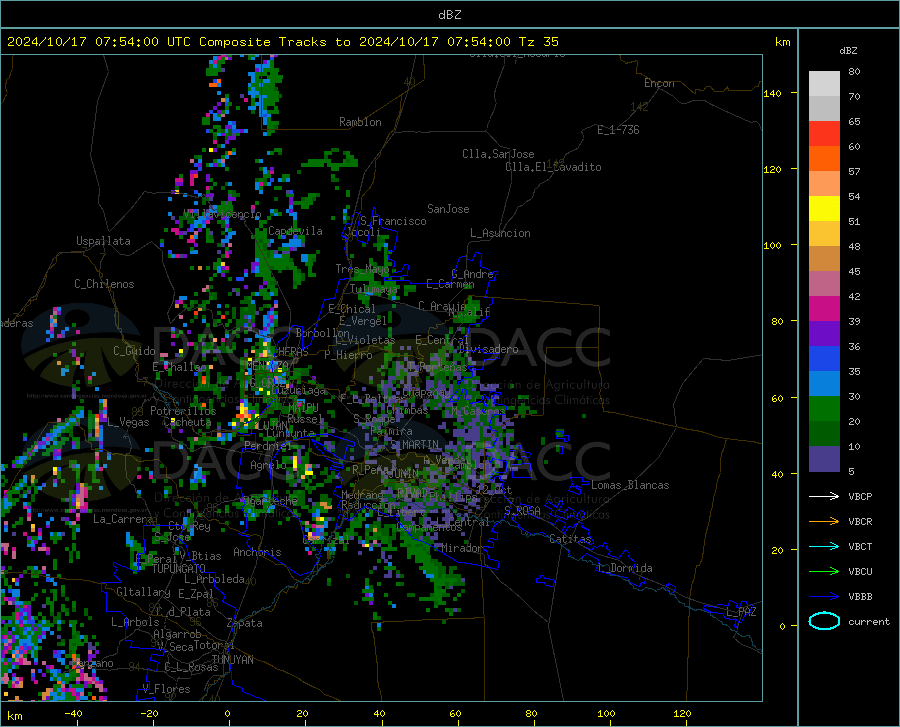Click the 'dBZ' heading above the color scale
Screen dimensions: 900x727
pos(848,50)
